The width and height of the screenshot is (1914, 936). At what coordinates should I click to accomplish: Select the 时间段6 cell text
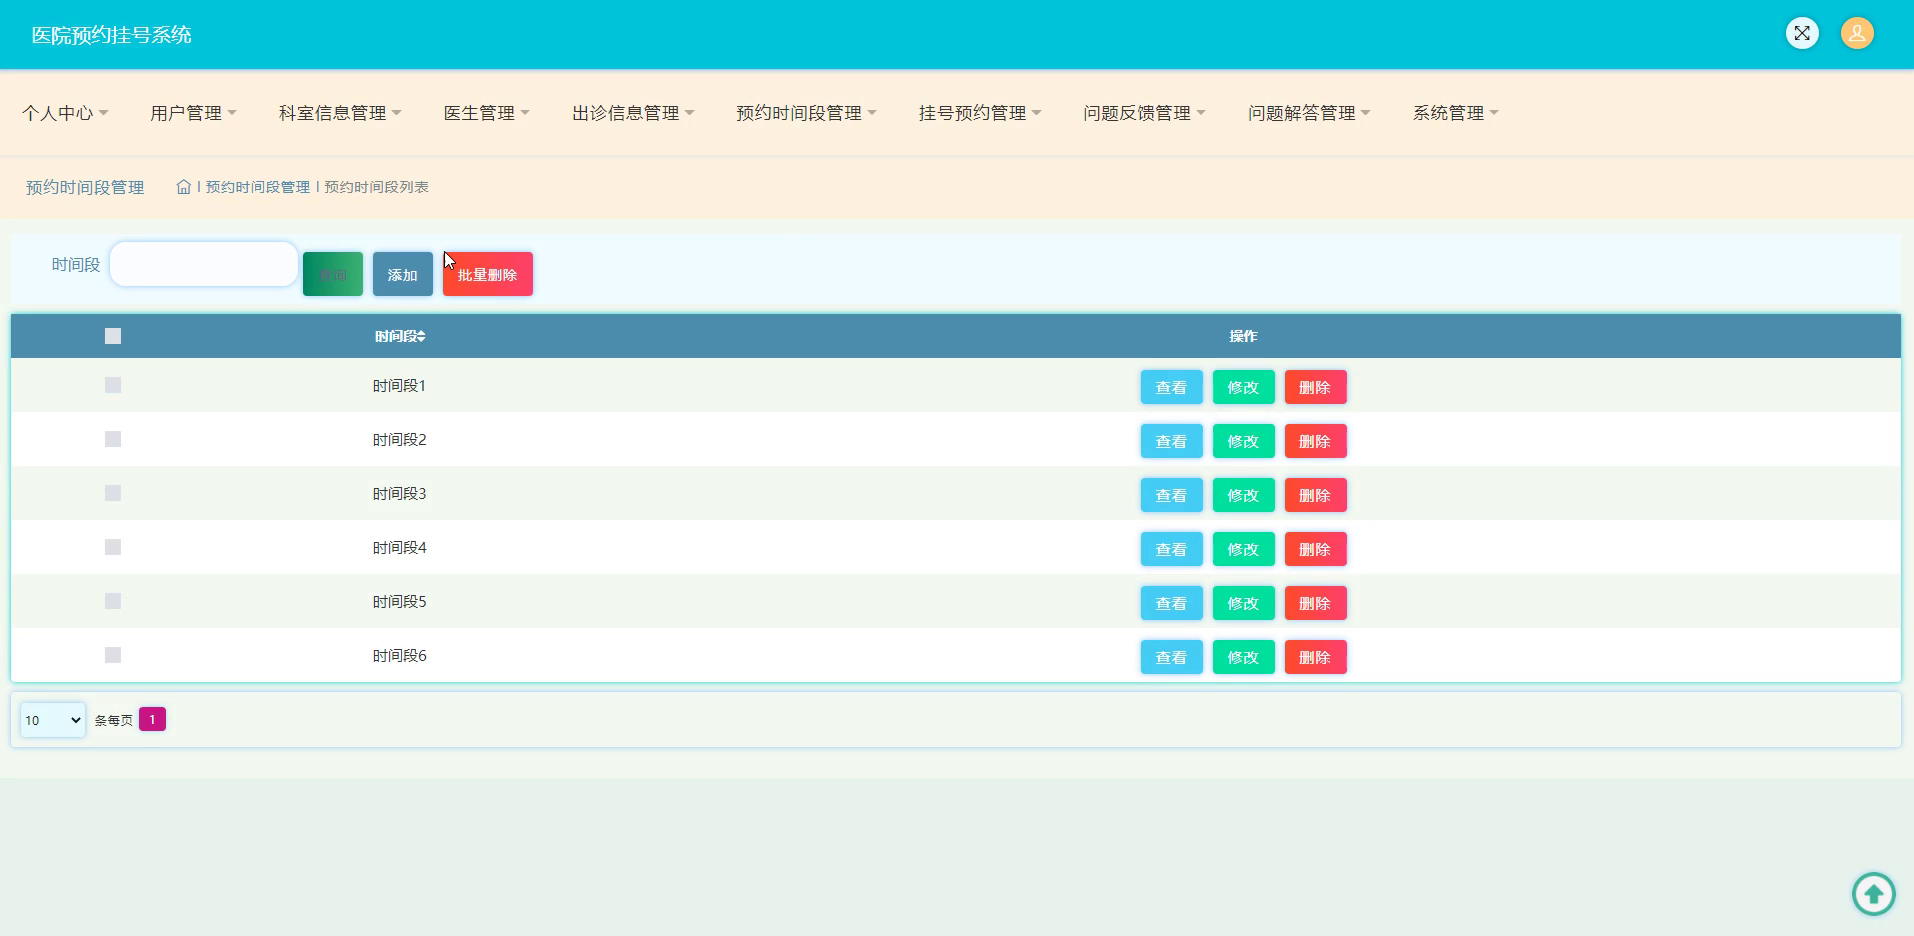[x=399, y=656]
